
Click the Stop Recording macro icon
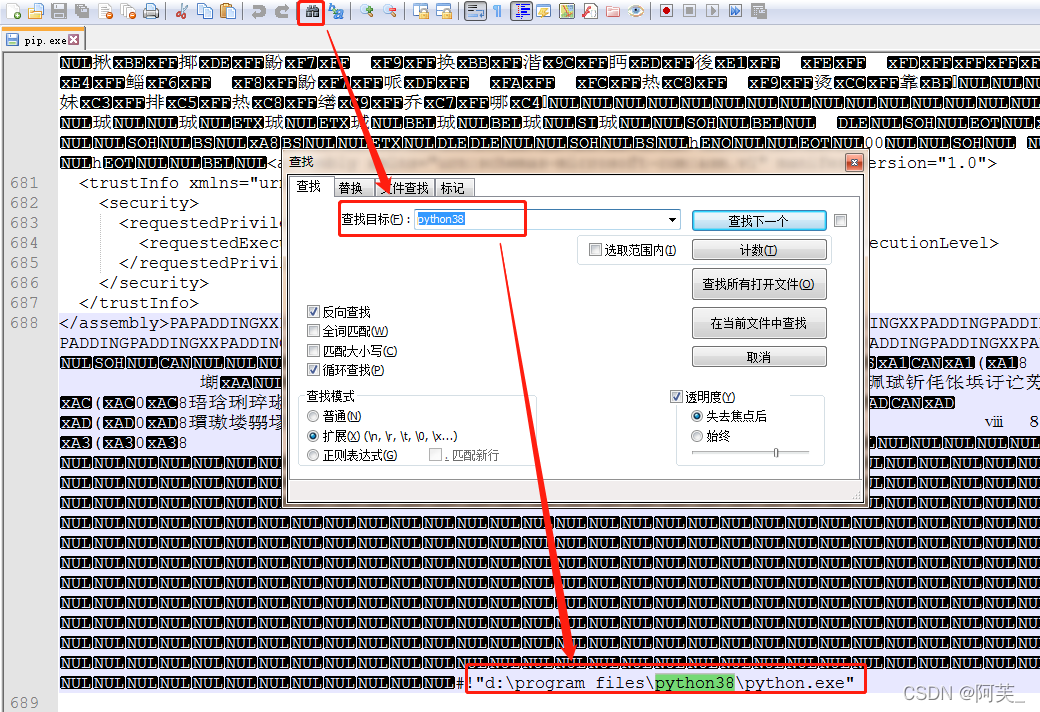(690, 11)
